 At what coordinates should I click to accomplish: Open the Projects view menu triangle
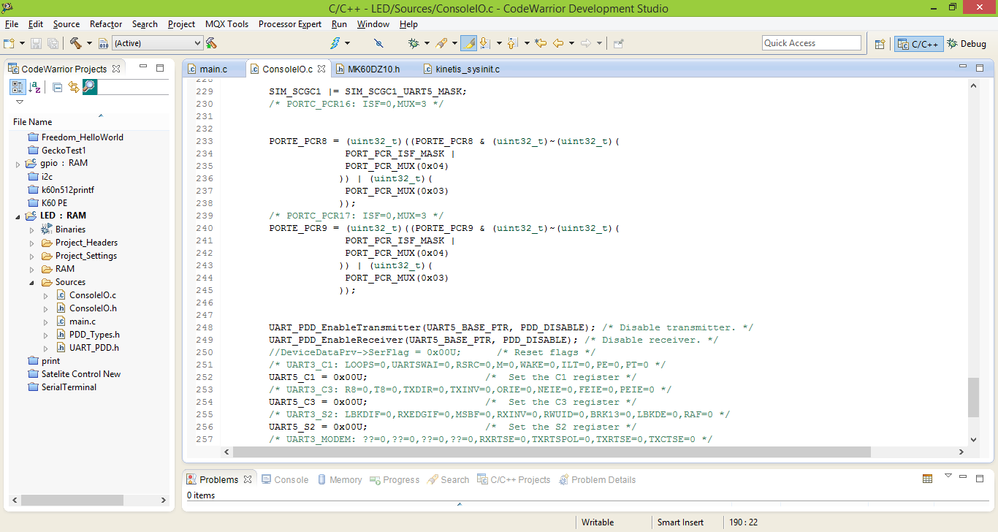pos(20,102)
